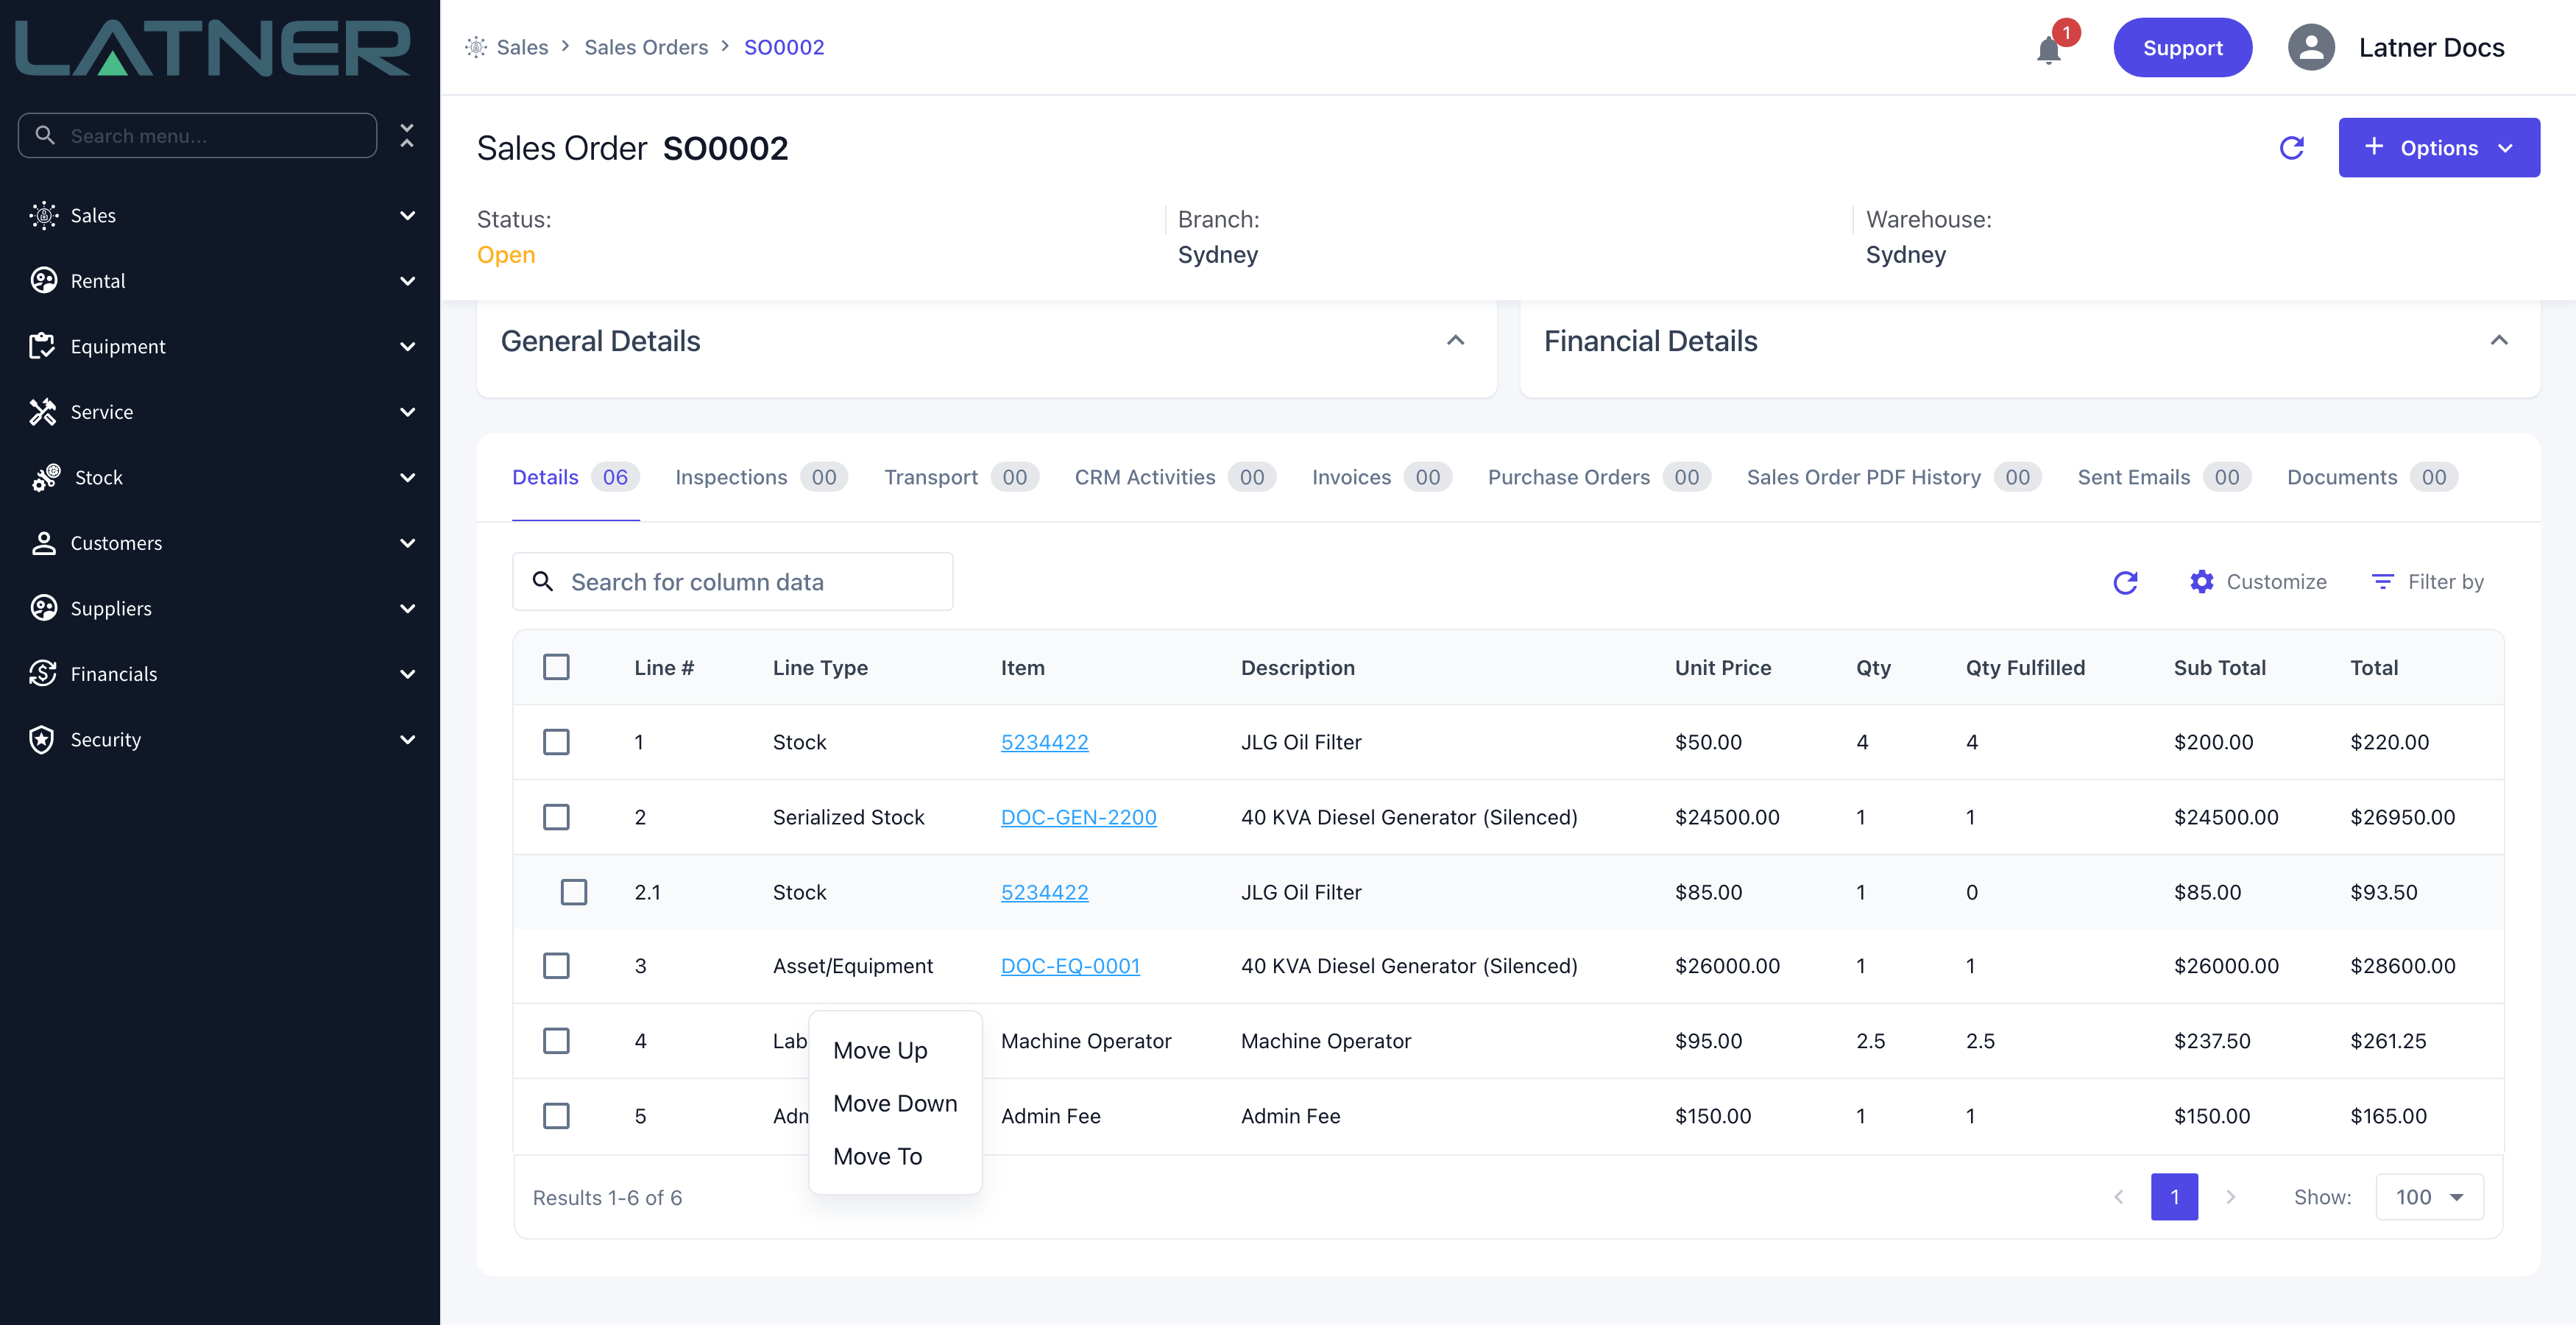Click the Details tab
Viewport: 2576px width, 1325px height.
575,477
